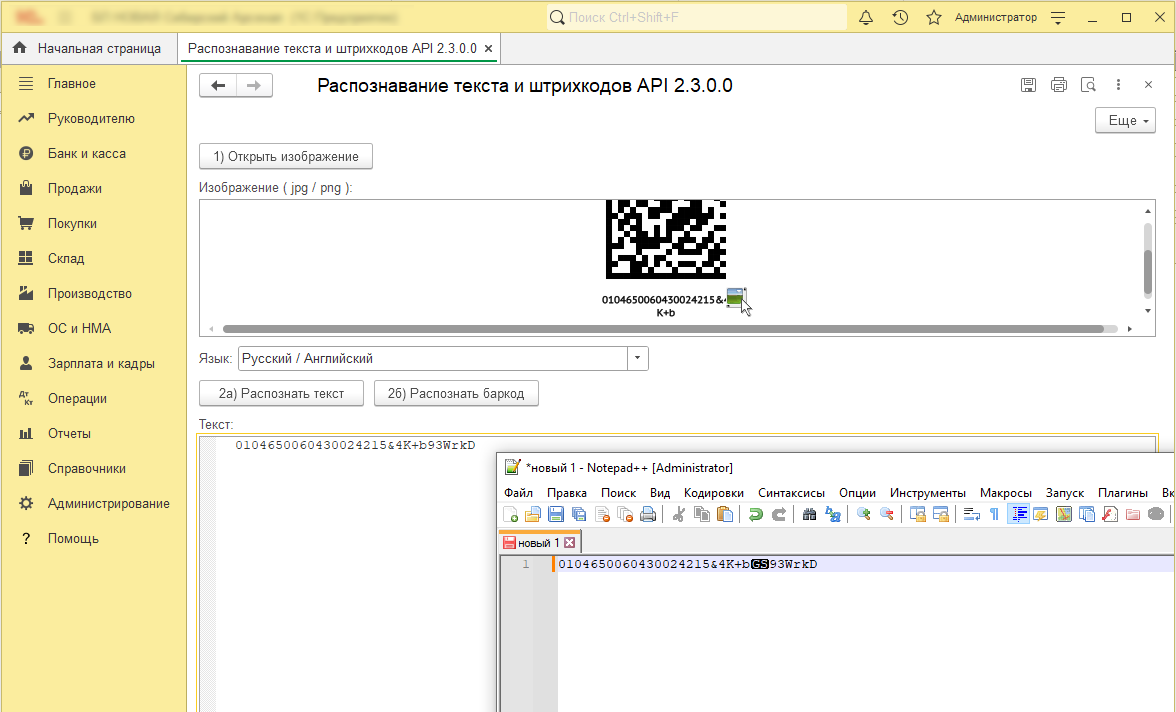
Task: Open Файл menu in Notepad++
Action: click(518, 492)
